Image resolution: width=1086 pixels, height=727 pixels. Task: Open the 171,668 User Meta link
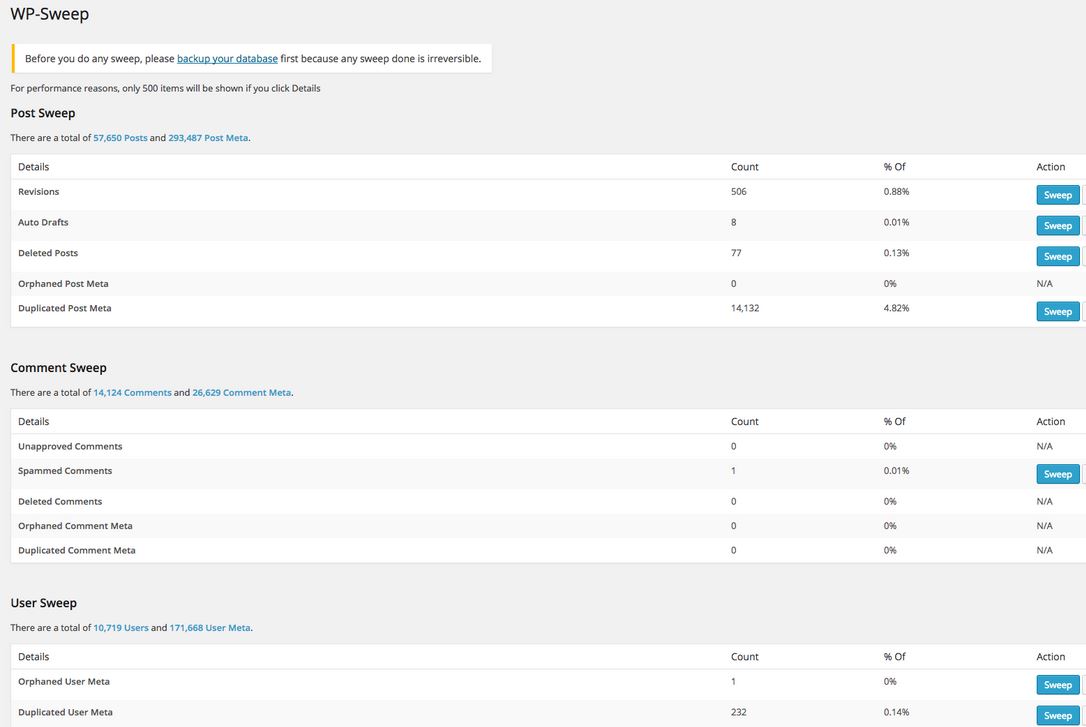[210, 628]
